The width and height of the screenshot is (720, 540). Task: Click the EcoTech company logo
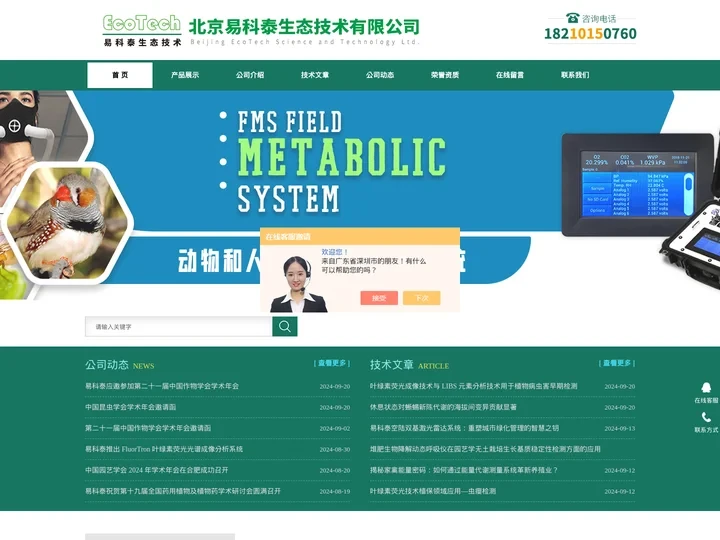tap(142, 30)
